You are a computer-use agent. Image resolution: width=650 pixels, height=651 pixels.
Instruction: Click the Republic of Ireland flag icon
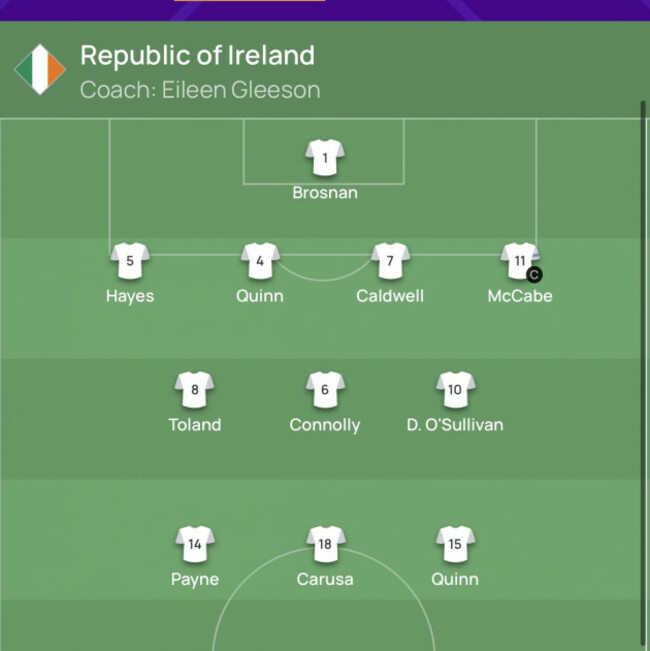(x=40, y=69)
